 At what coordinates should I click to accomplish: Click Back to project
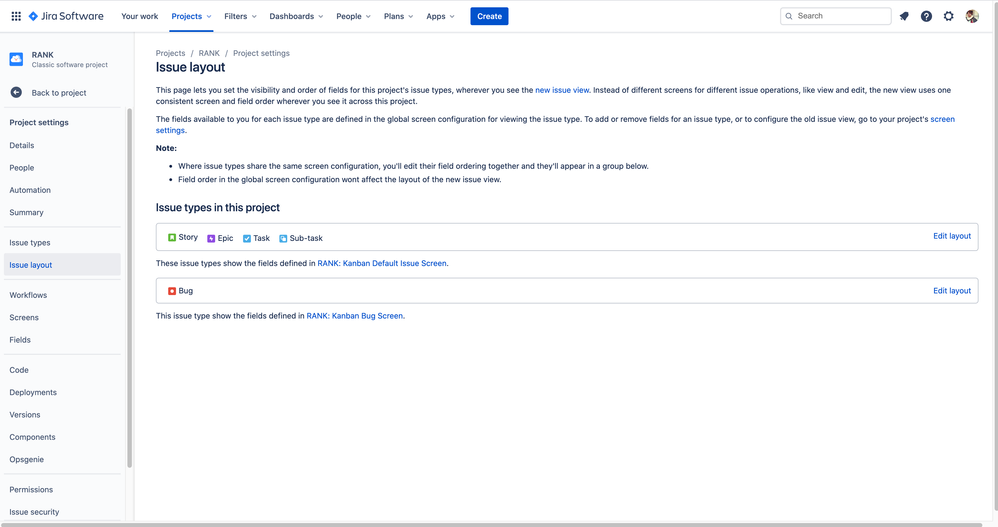pyautogui.click(x=59, y=93)
